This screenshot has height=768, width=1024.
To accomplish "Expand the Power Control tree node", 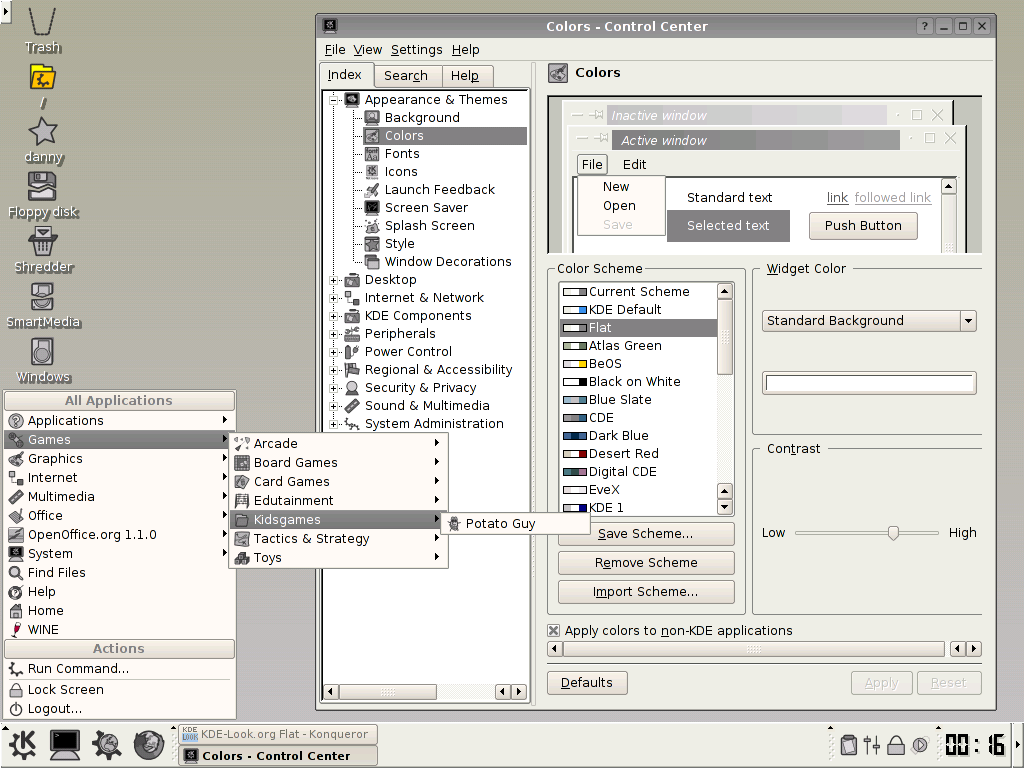I will 334,352.
